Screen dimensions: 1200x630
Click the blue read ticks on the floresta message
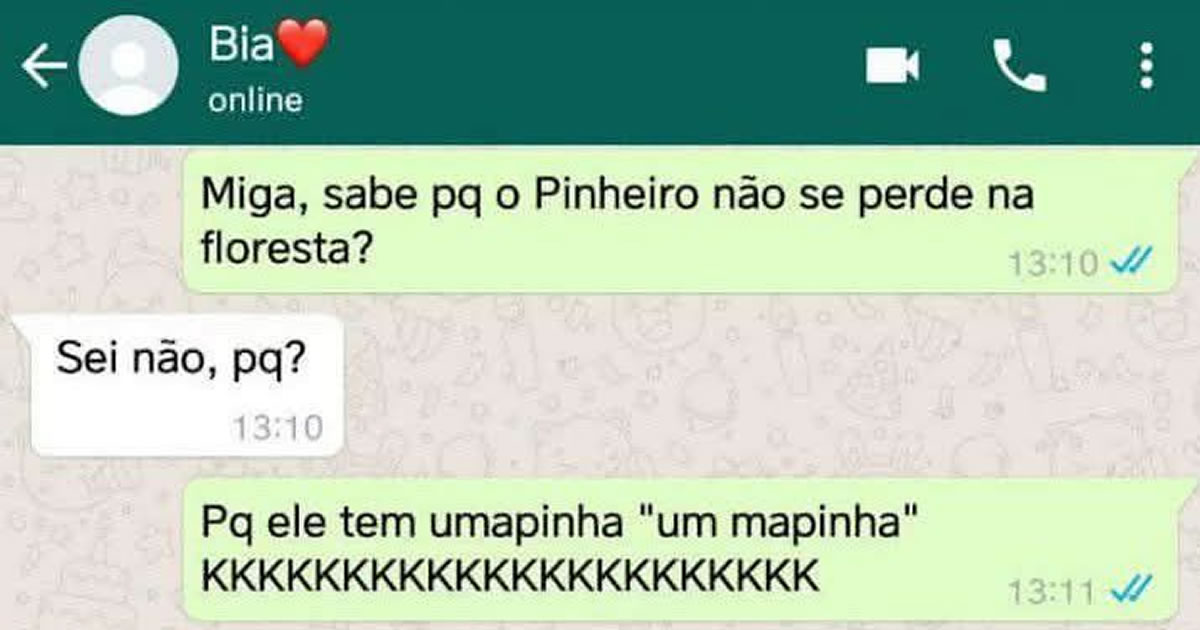pos(1134,264)
